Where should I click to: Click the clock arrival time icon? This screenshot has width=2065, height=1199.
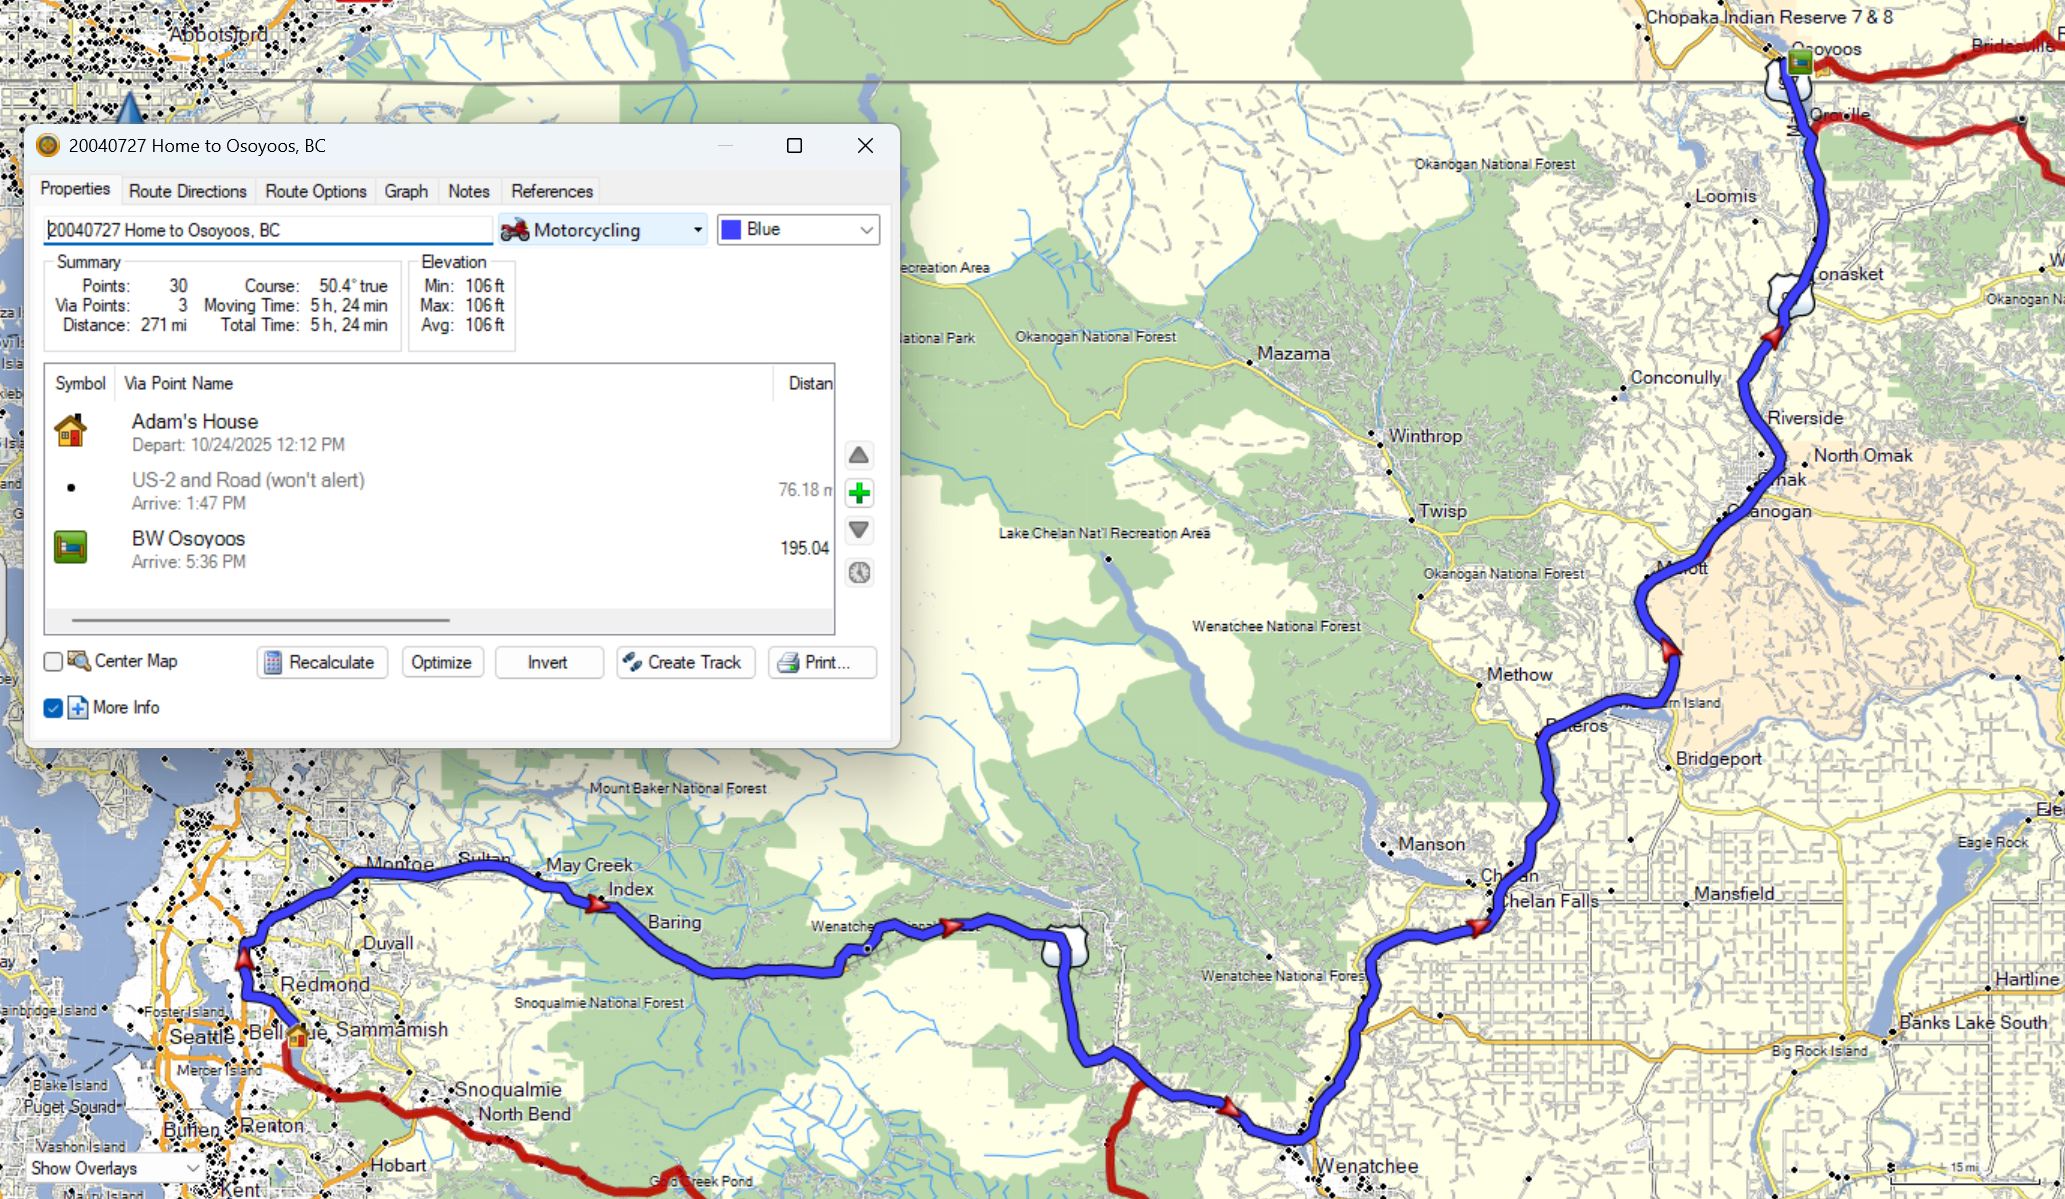(x=858, y=573)
